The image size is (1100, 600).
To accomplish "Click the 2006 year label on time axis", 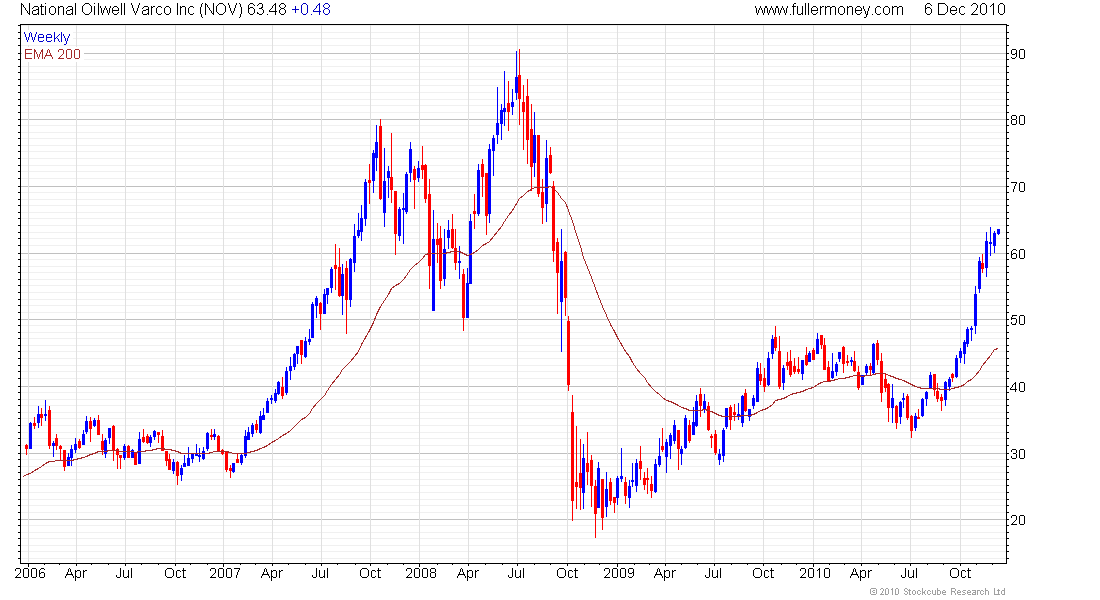I will [30, 573].
